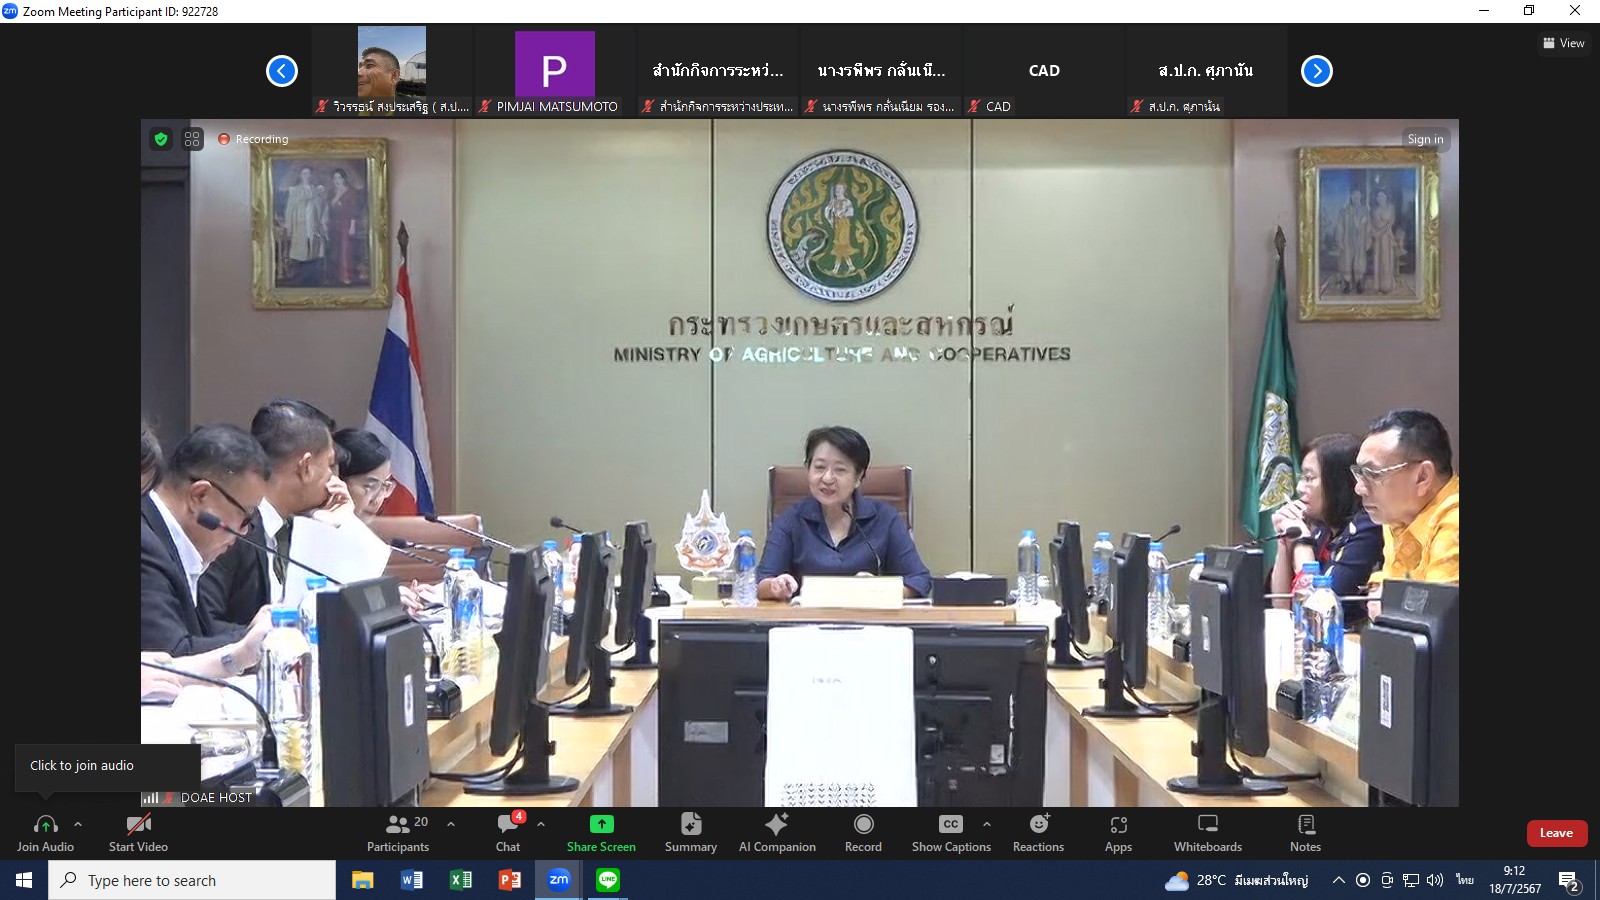Viewport: 1600px width, 900px height.
Task: Select สำนักกิจการระหว่างประเทศ participant tile
Action: pyautogui.click(x=718, y=71)
